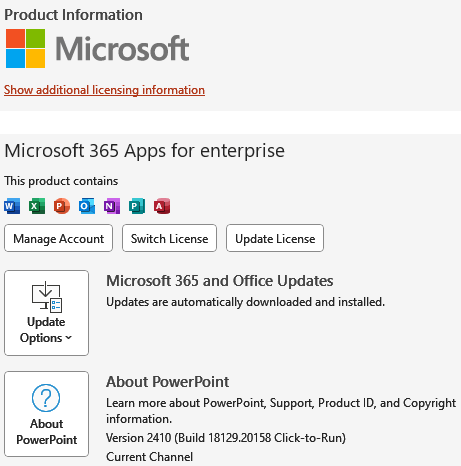
Task: Click the Microsoft four-color logo
Action: [25, 48]
